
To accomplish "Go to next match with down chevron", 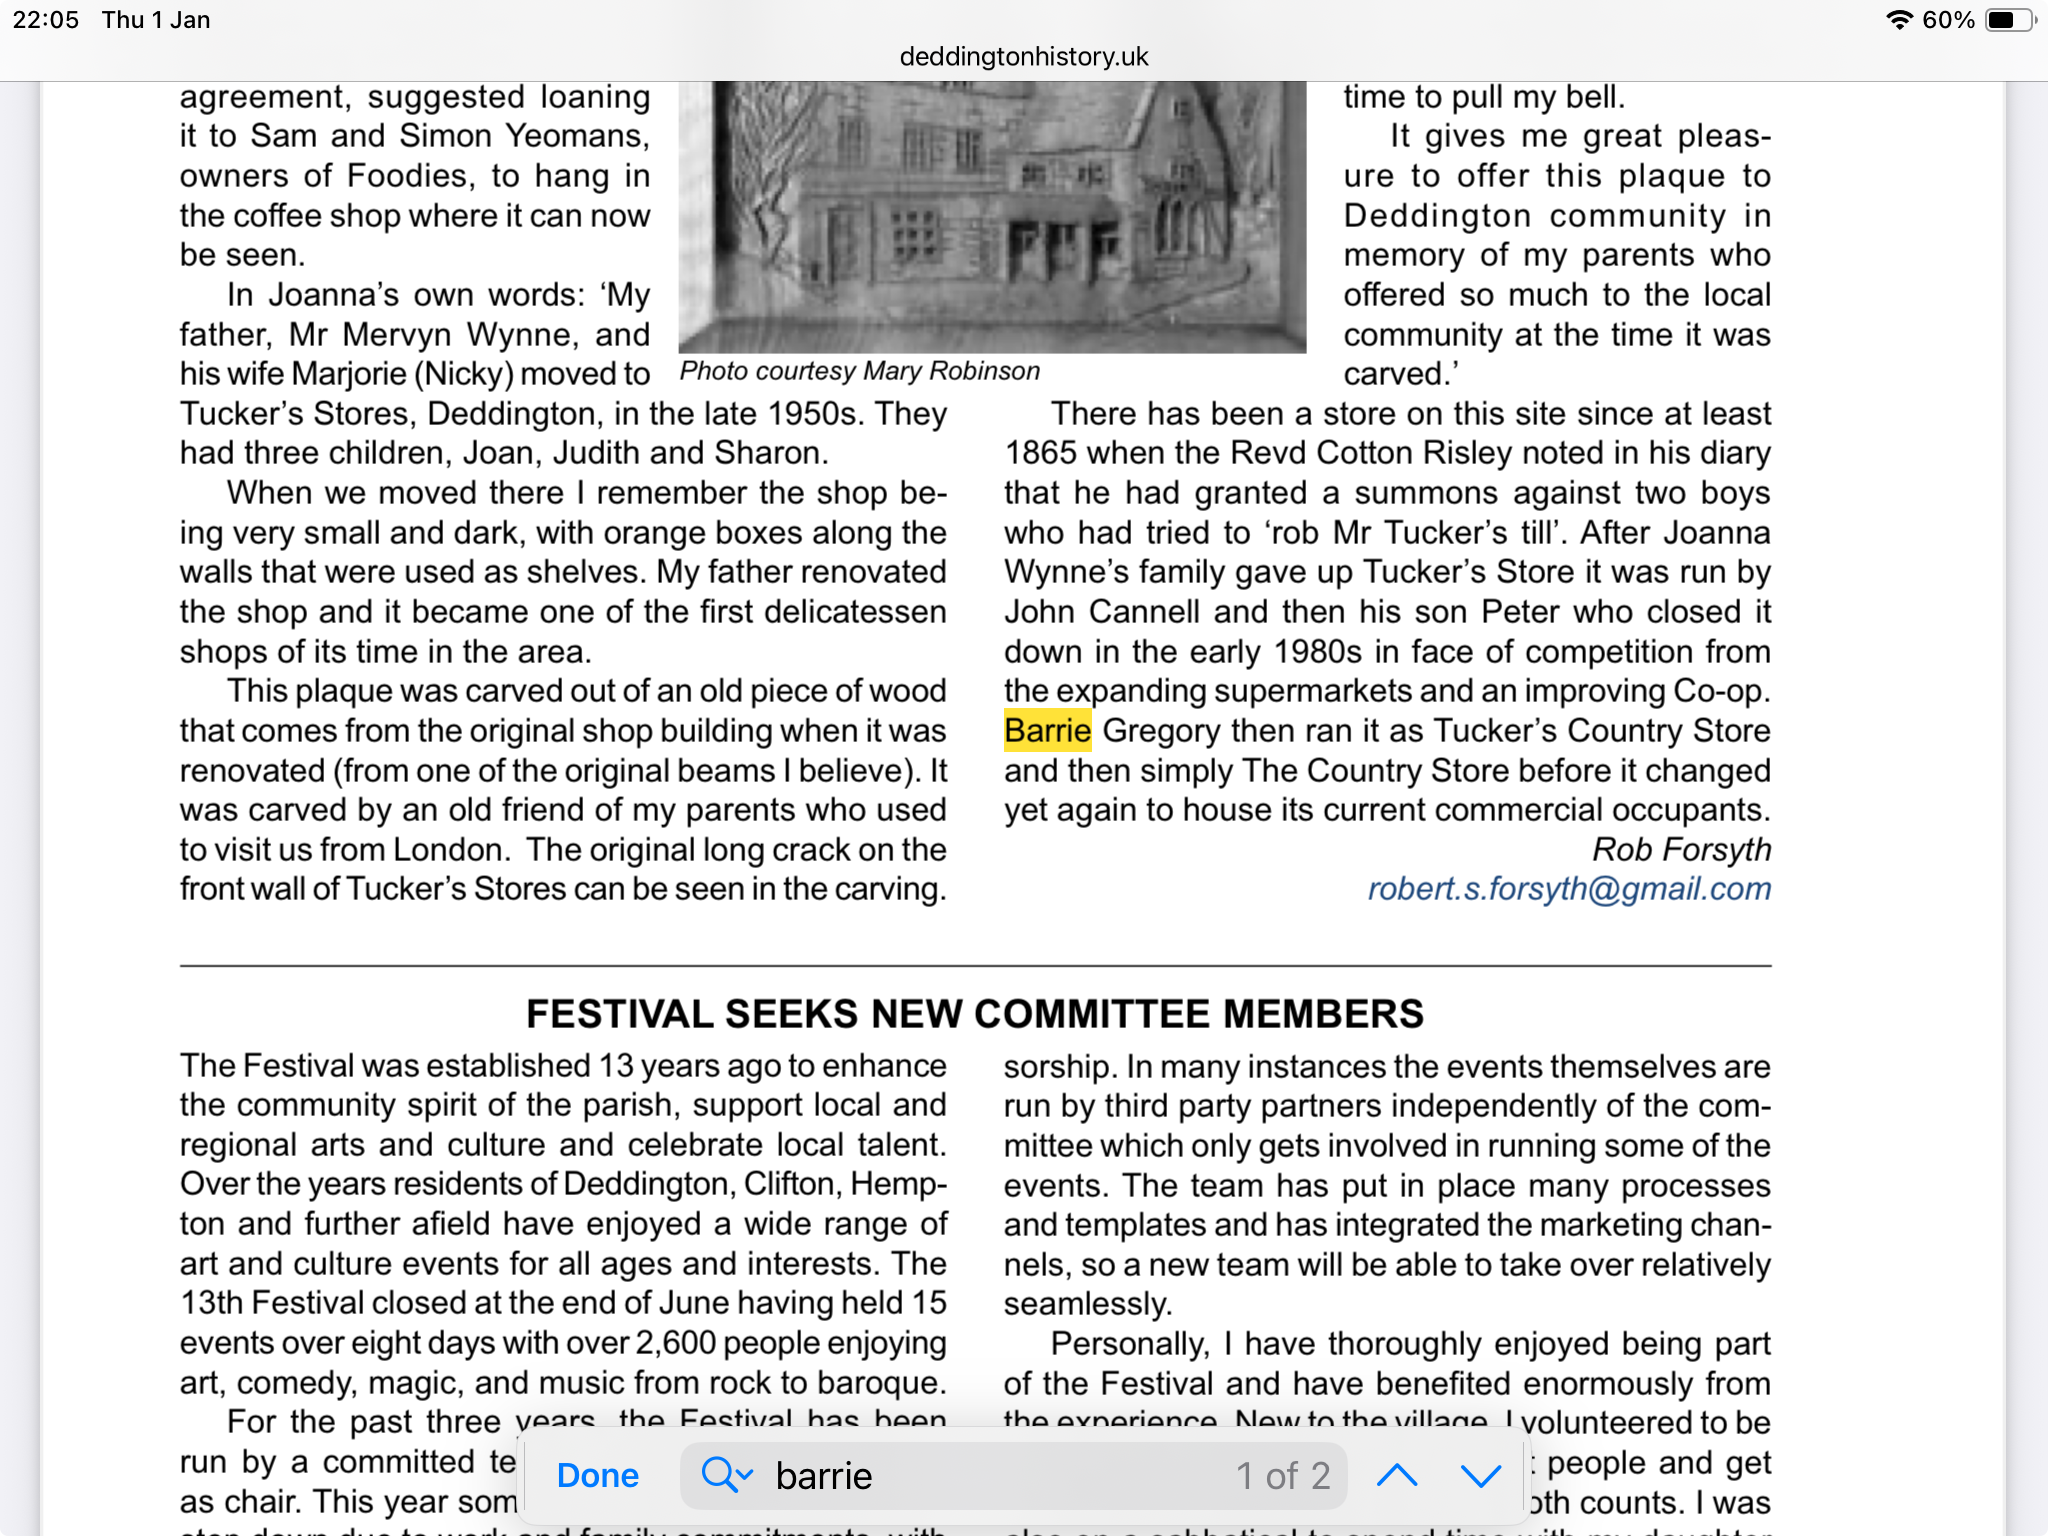I will tap(1480, 1475).
